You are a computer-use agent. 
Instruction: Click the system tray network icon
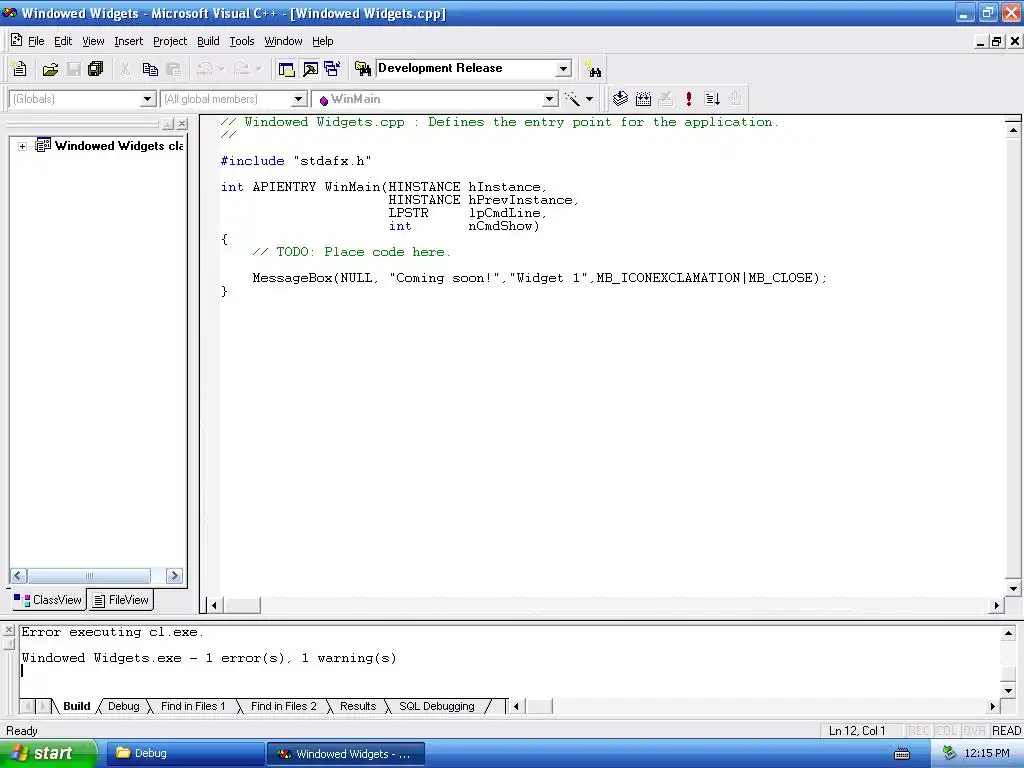950,754
